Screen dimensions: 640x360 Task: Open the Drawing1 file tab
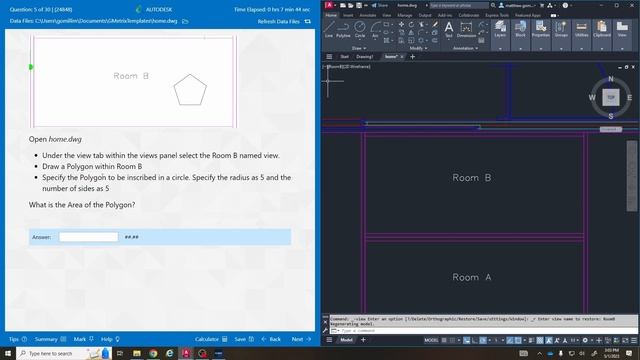click(x=364, y=57)
